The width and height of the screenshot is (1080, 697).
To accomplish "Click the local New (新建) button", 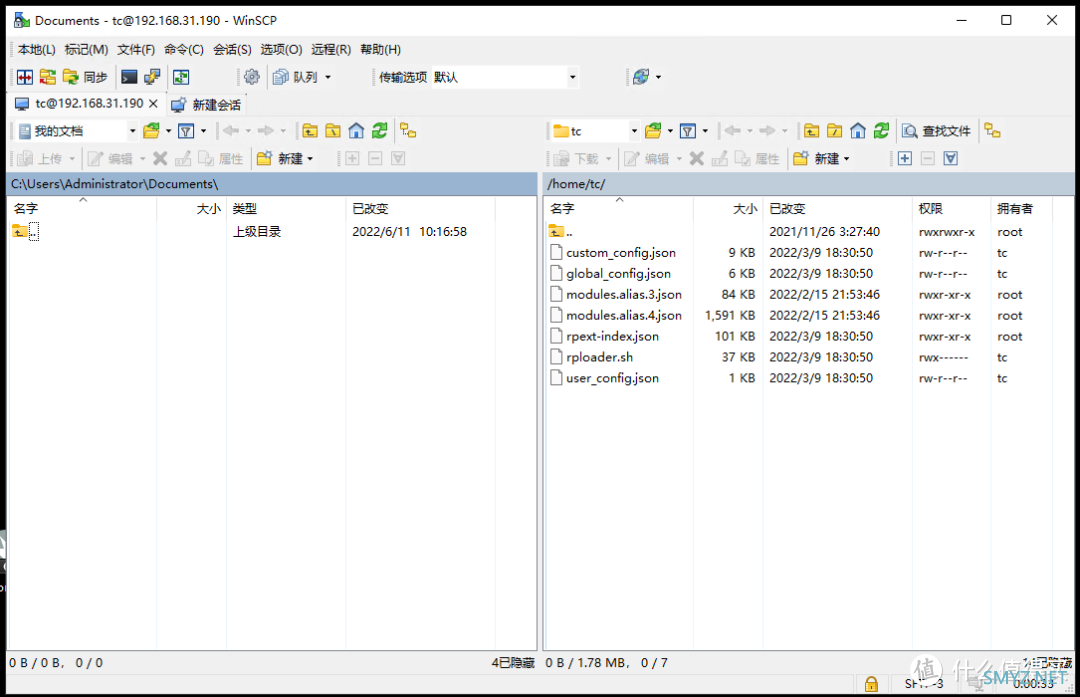I will [x=280, y=159].
